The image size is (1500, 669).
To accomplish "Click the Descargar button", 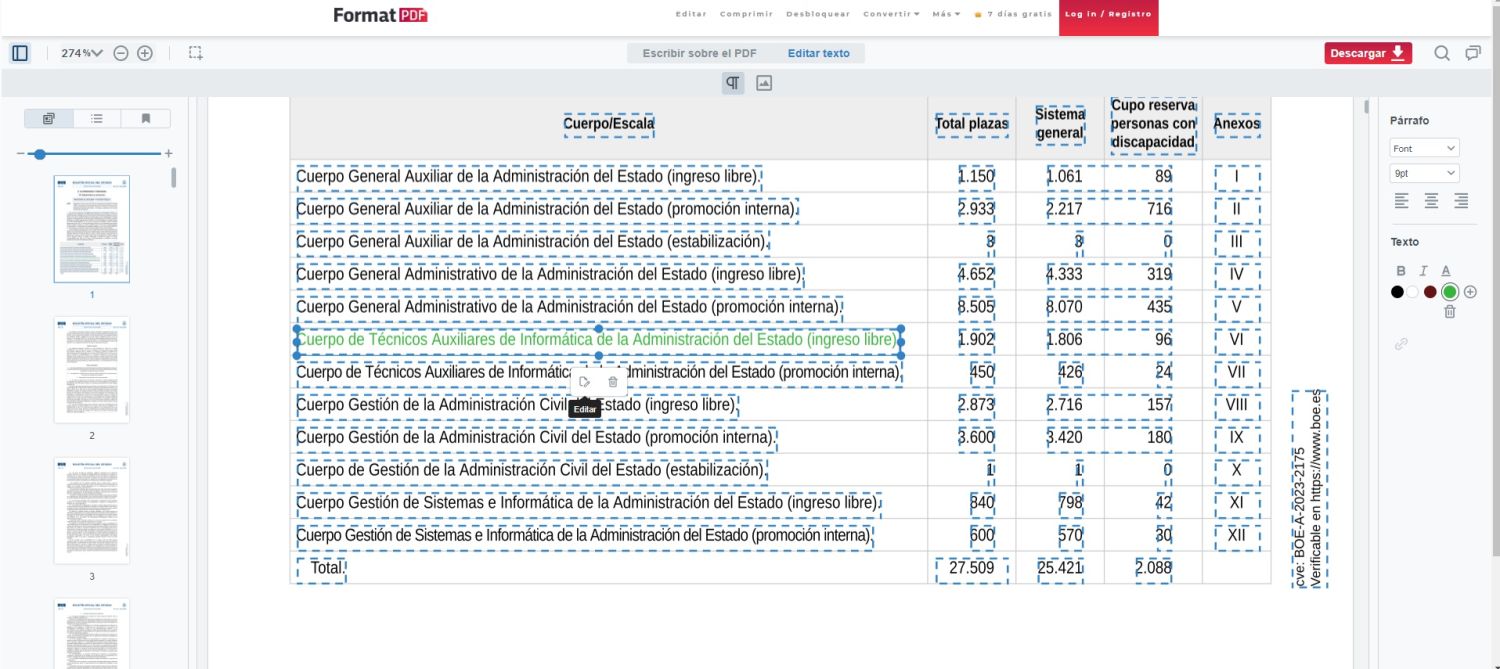I will [1367, 52].
